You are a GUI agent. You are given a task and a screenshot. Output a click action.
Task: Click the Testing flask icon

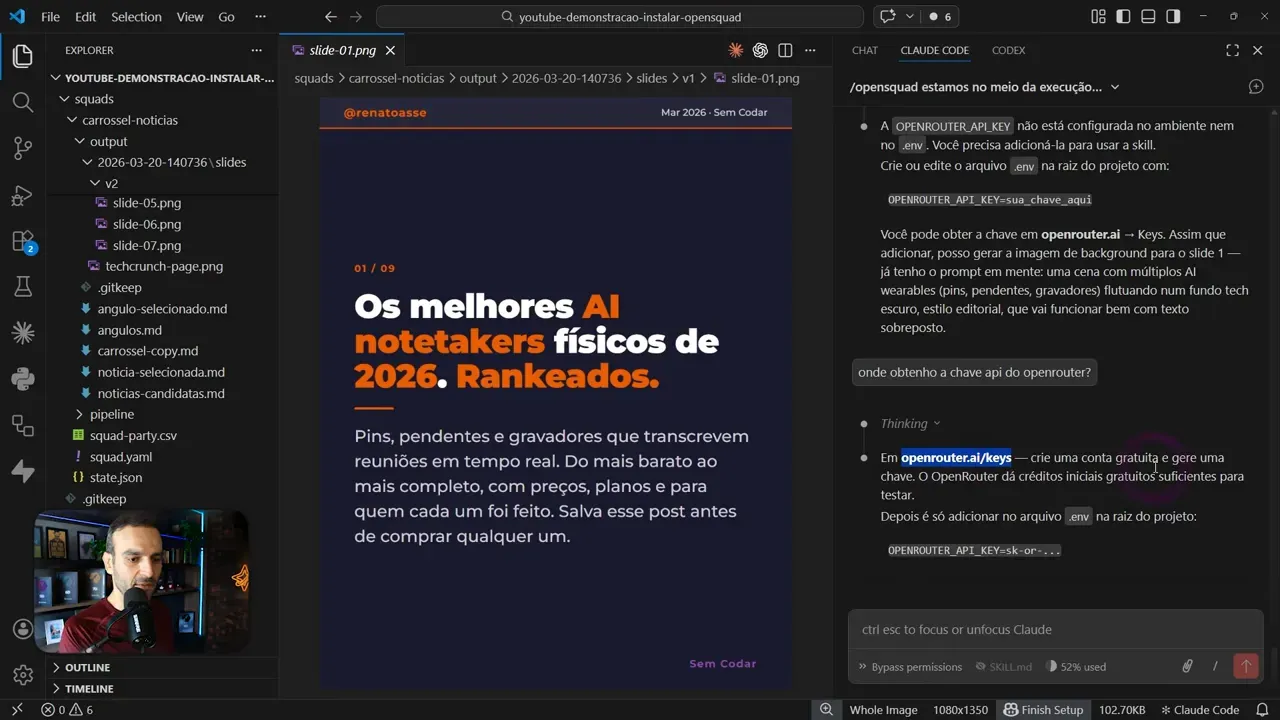(22, 286)
